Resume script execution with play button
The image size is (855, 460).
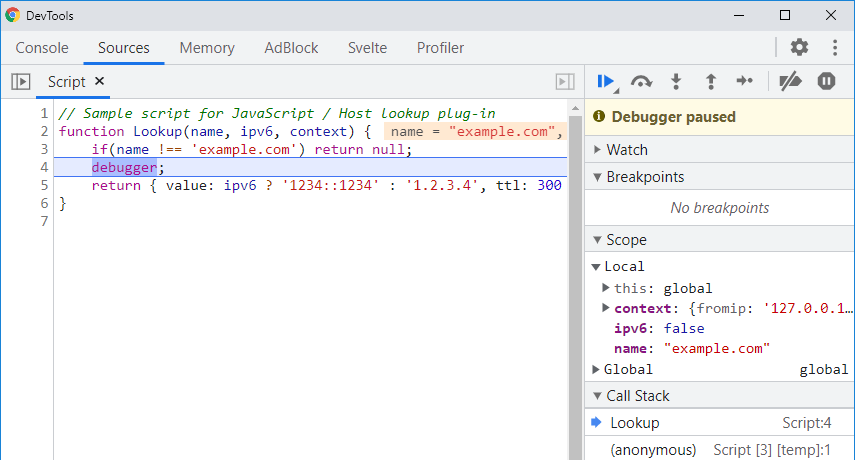[605, 82]
